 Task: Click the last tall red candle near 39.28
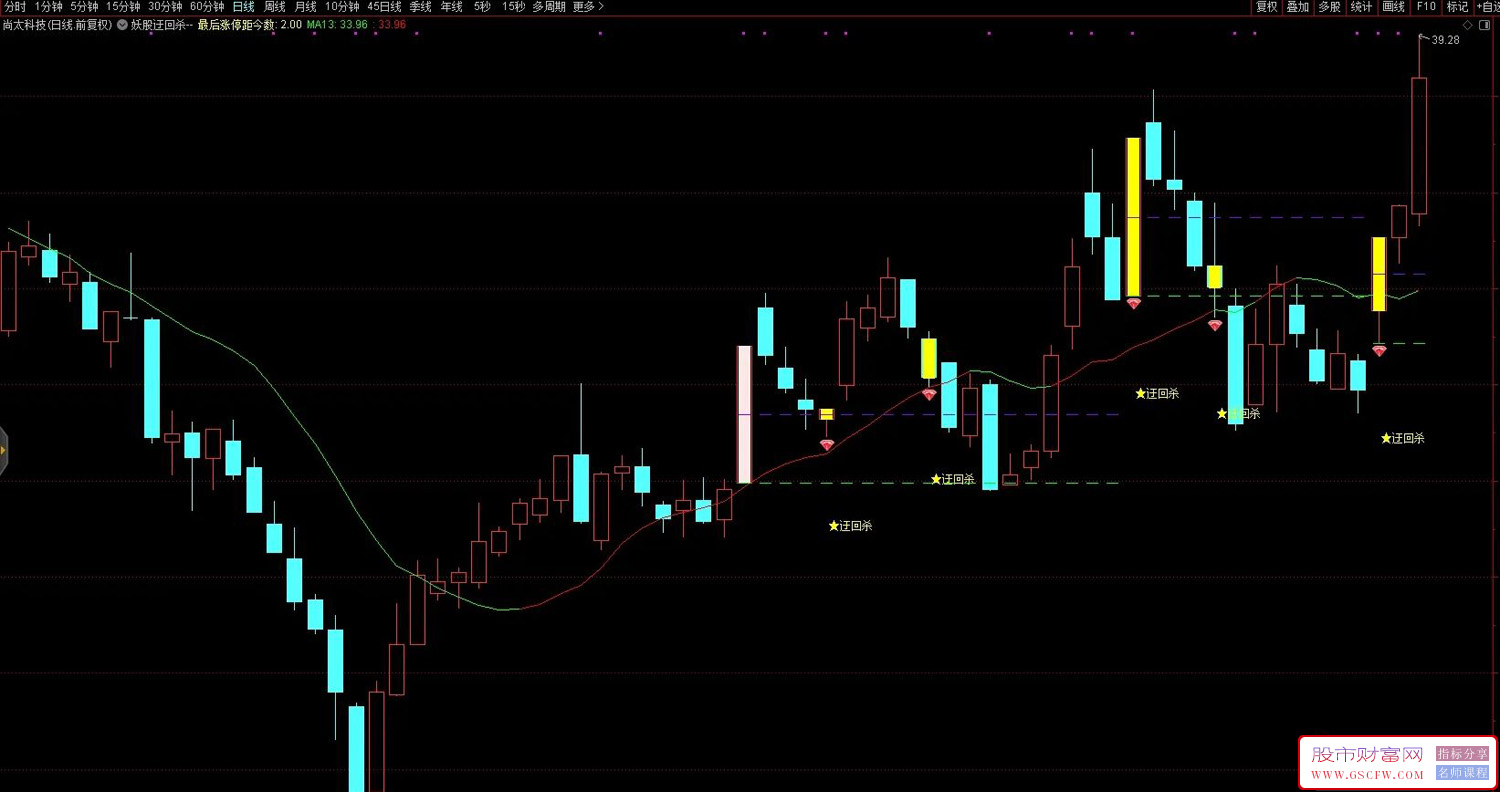point(1419,145)
